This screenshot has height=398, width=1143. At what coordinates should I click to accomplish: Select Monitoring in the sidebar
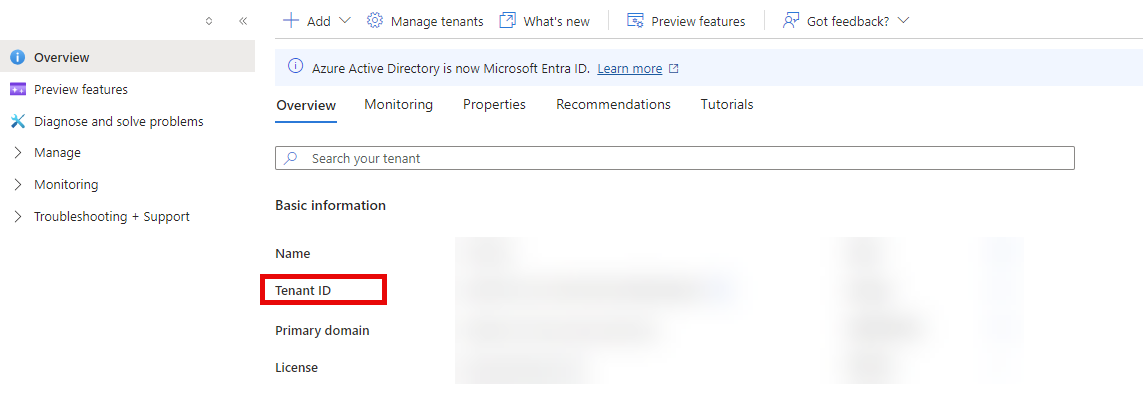(66, 185)
